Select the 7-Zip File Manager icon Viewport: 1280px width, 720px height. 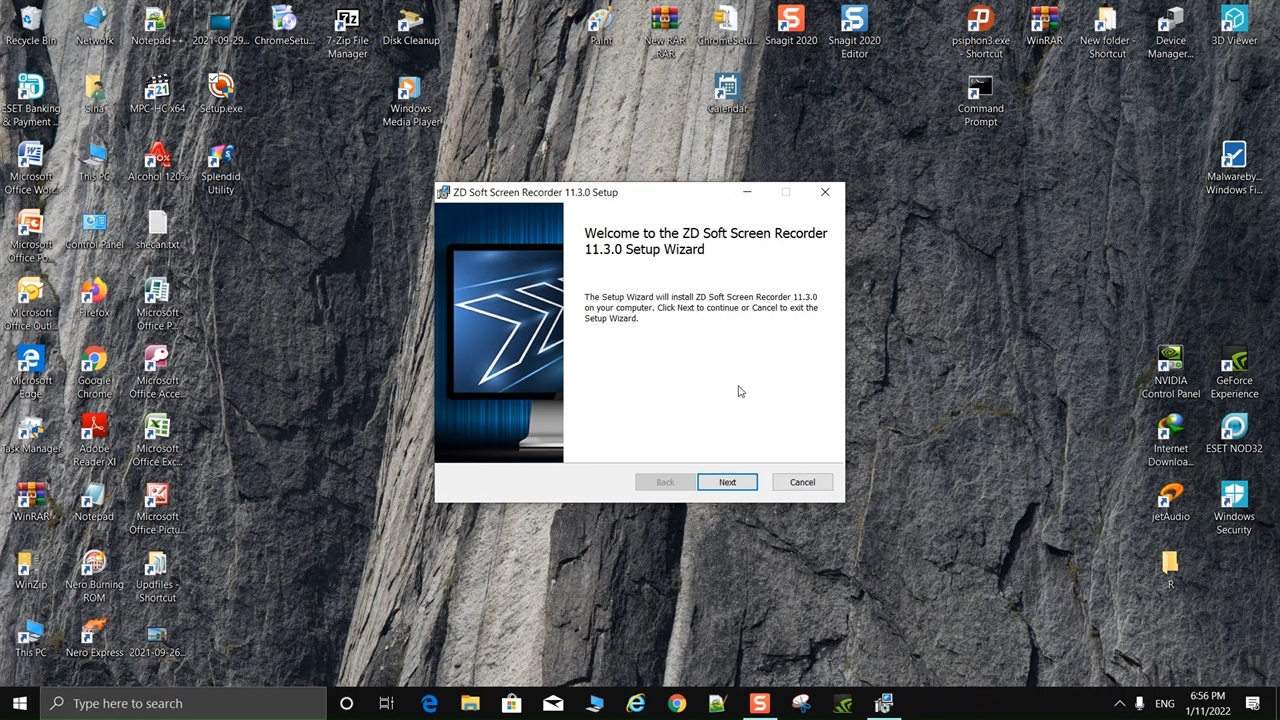[x=347, y=30]
